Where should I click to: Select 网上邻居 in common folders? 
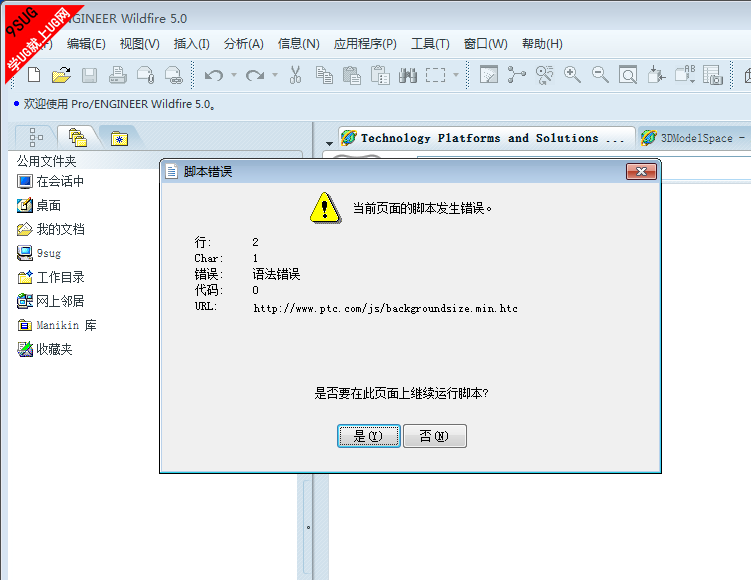[51, 301]
